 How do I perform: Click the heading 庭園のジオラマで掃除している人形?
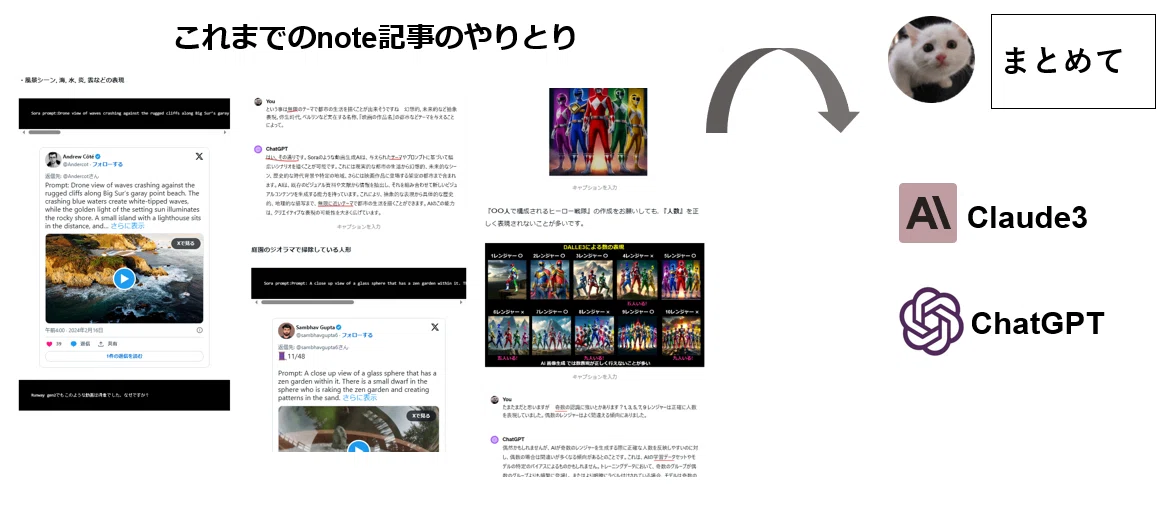[301, 249]
